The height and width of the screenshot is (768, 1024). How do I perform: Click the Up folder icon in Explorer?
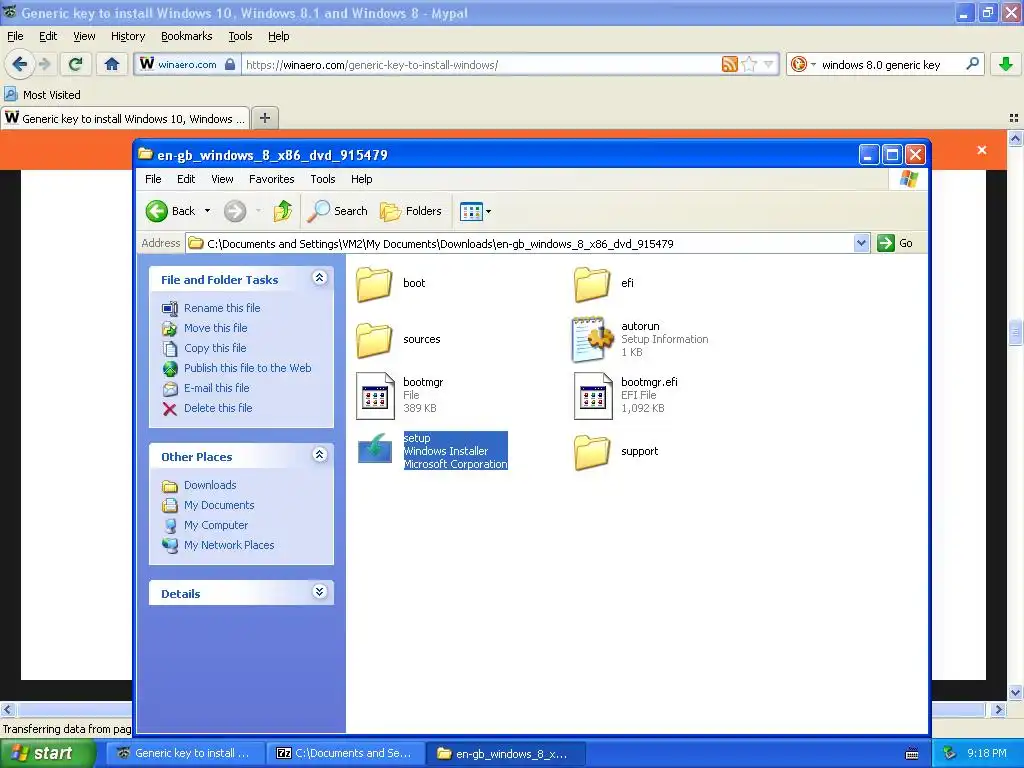click(283, 211)
